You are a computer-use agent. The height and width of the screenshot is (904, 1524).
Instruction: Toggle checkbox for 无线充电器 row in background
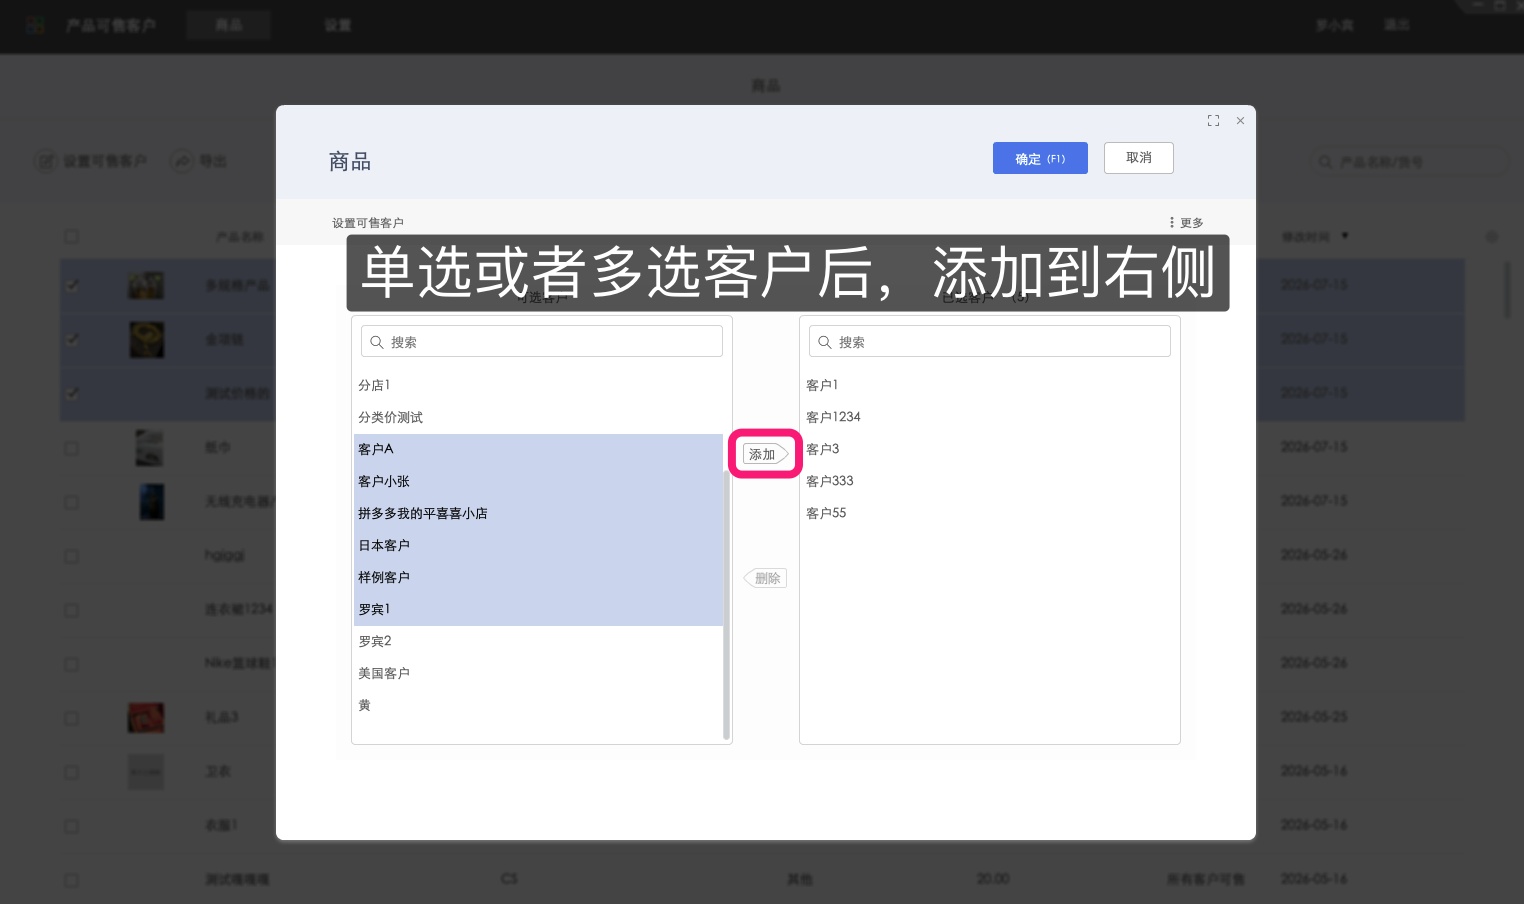click(x=72, y=502)
